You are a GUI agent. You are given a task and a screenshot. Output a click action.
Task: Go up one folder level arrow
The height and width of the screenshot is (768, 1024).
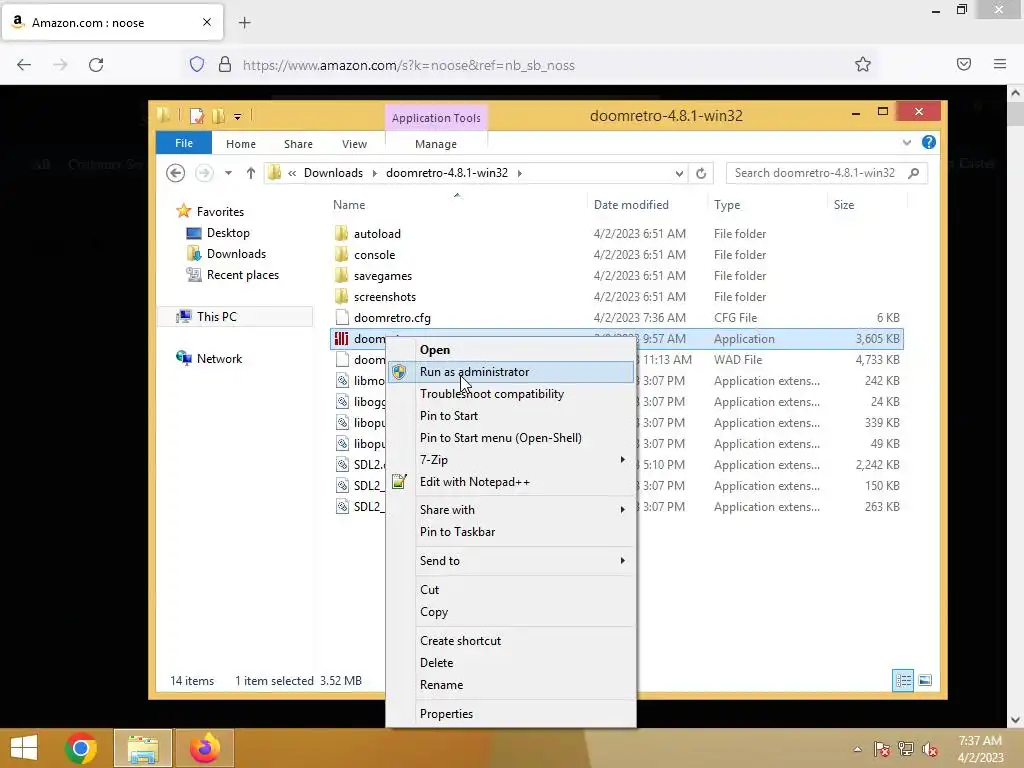(251, 173)
